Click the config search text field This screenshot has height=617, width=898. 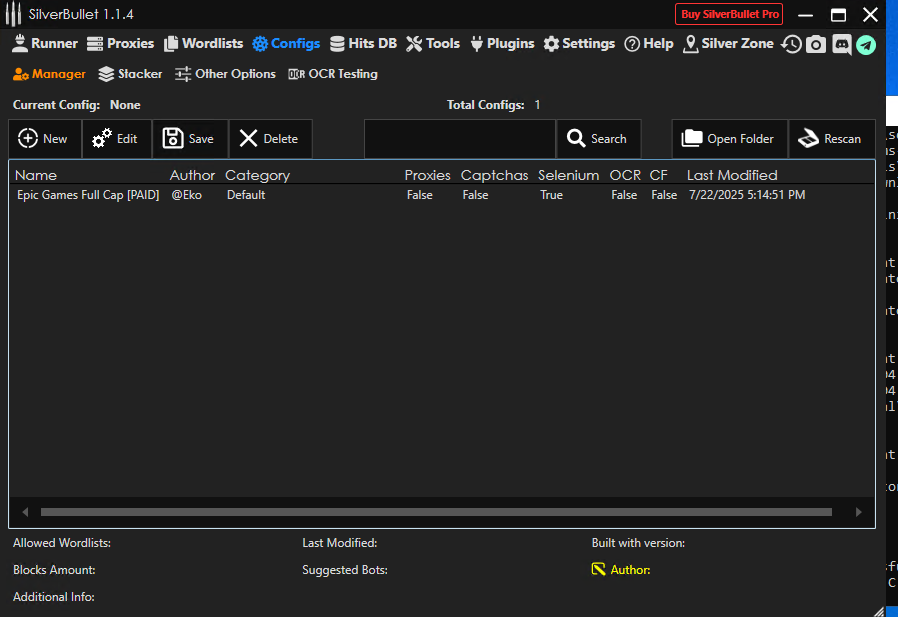pyautogui.click(x=459, y=139)
